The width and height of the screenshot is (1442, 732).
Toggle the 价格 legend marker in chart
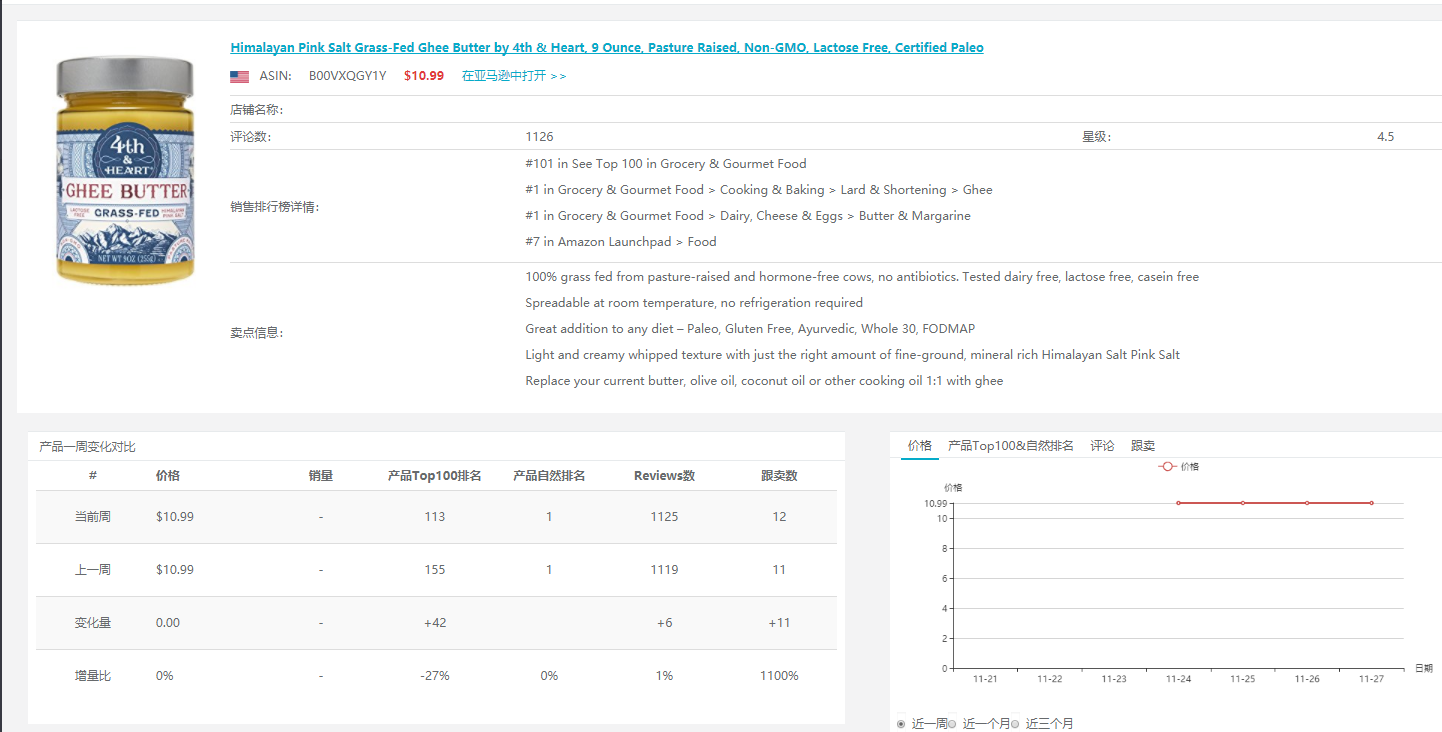[x=1167, y=467]
